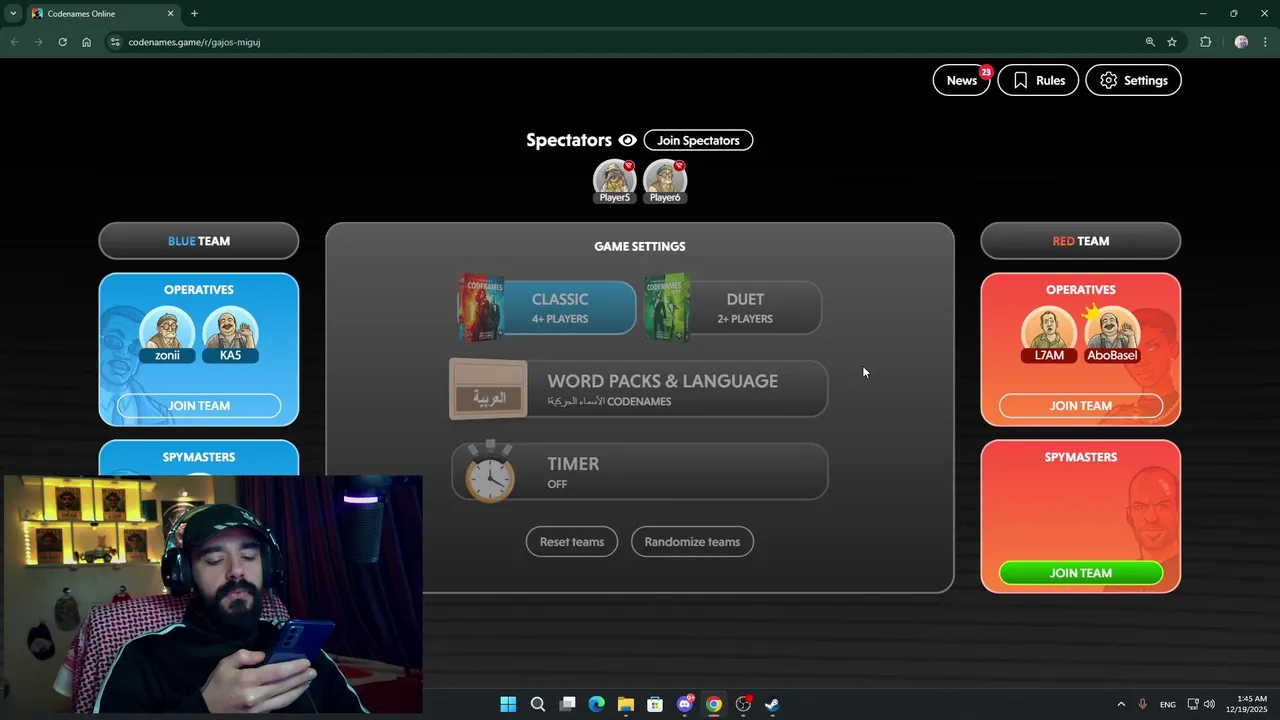Click the Chrome taskbar icon
The image size is (1280, 720).
pyautogui.click(x=714, y=704)
